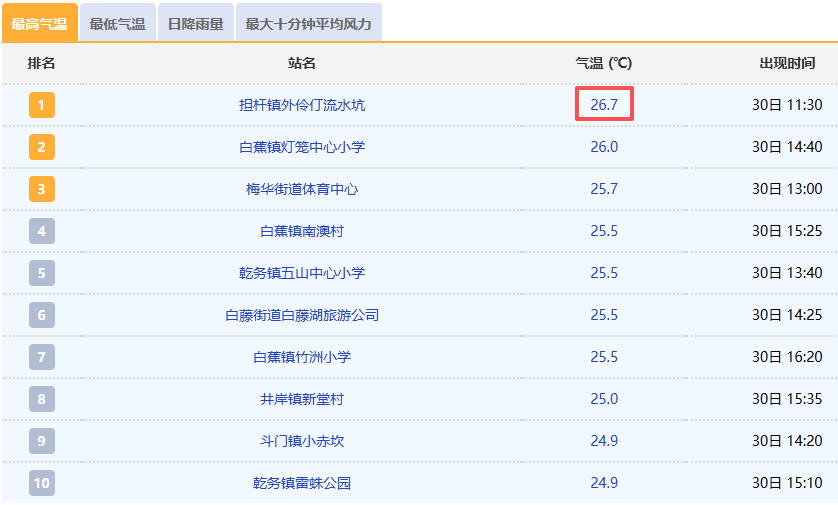Image resolution: width=838 pixels, height=505 pixels.
Task: Click the 气温 (℃) column header
Action: coord(604,63)
